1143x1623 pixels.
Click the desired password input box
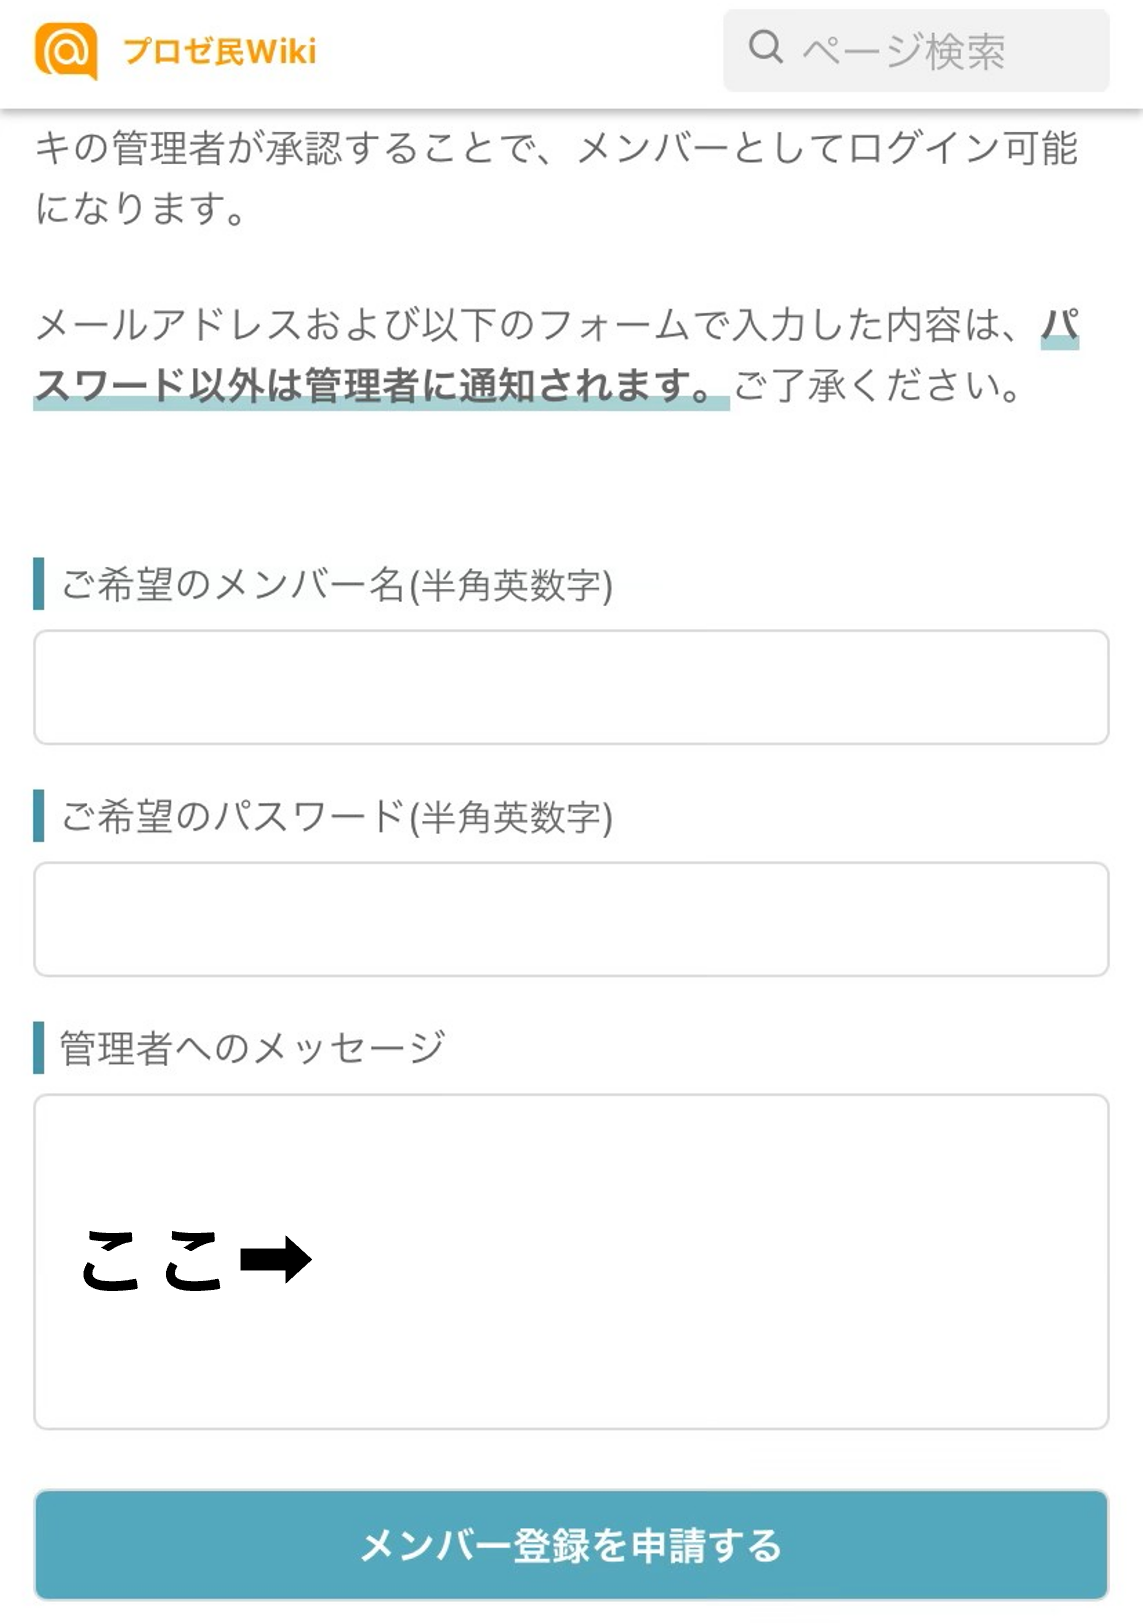(571, 919)
